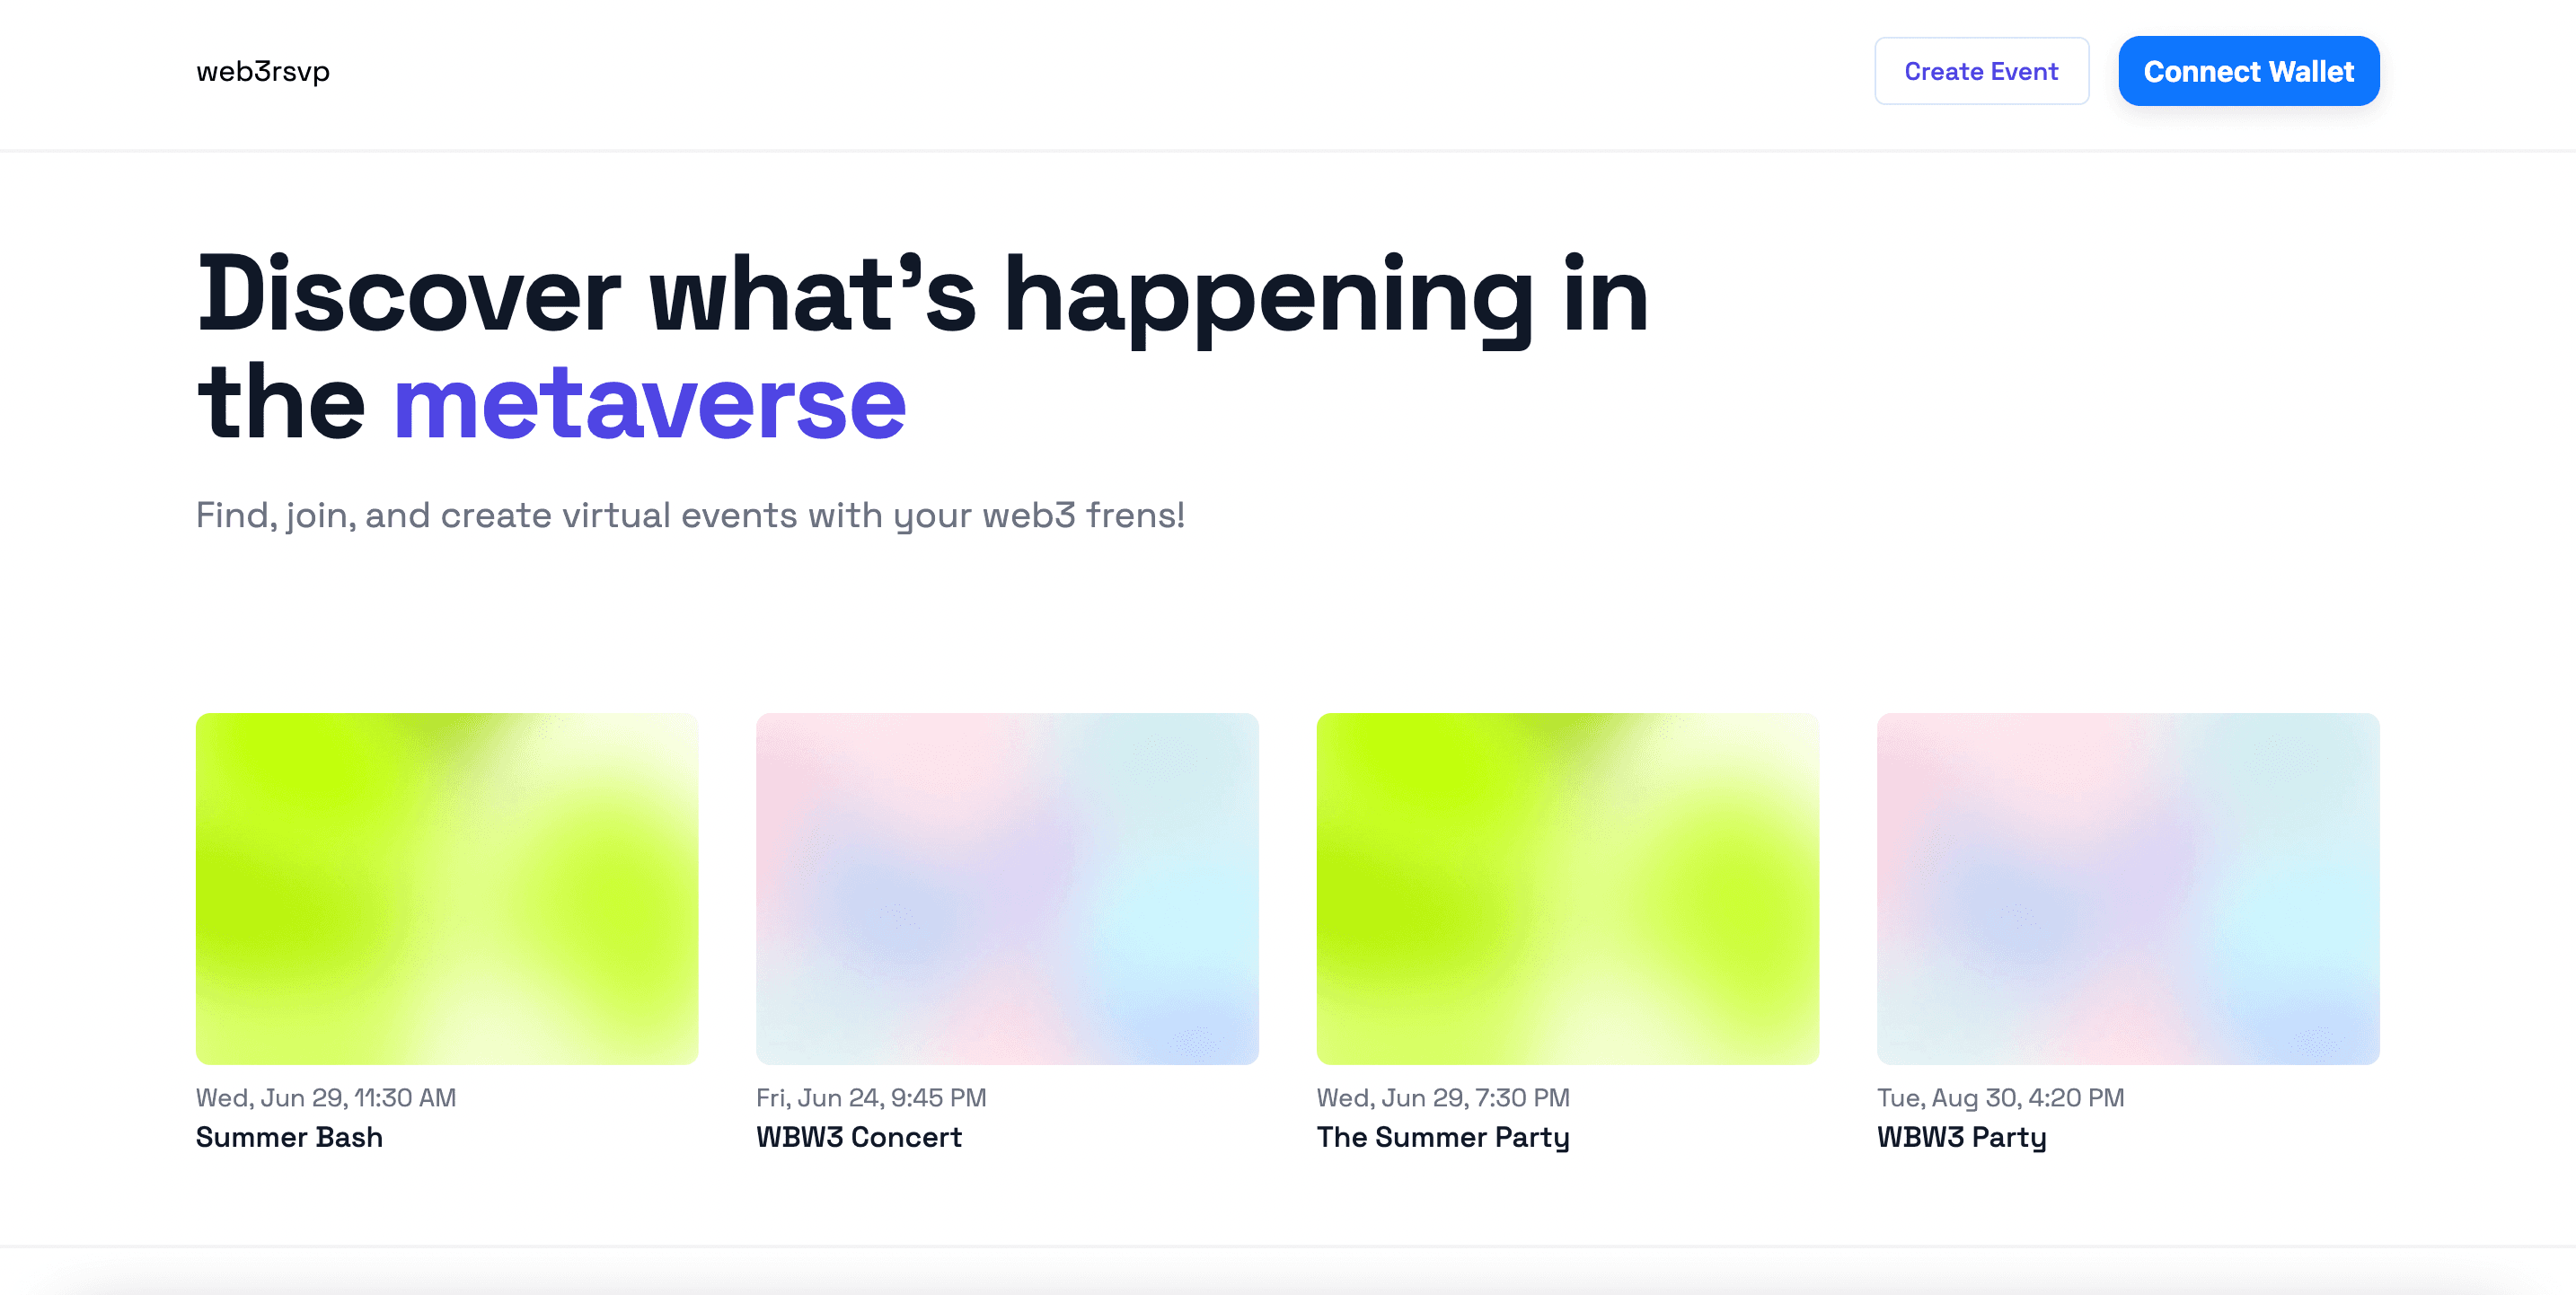
Task: Click the date 'Wed, Jun 29, 11:30 AM'
Action: tap(326, 1097)
